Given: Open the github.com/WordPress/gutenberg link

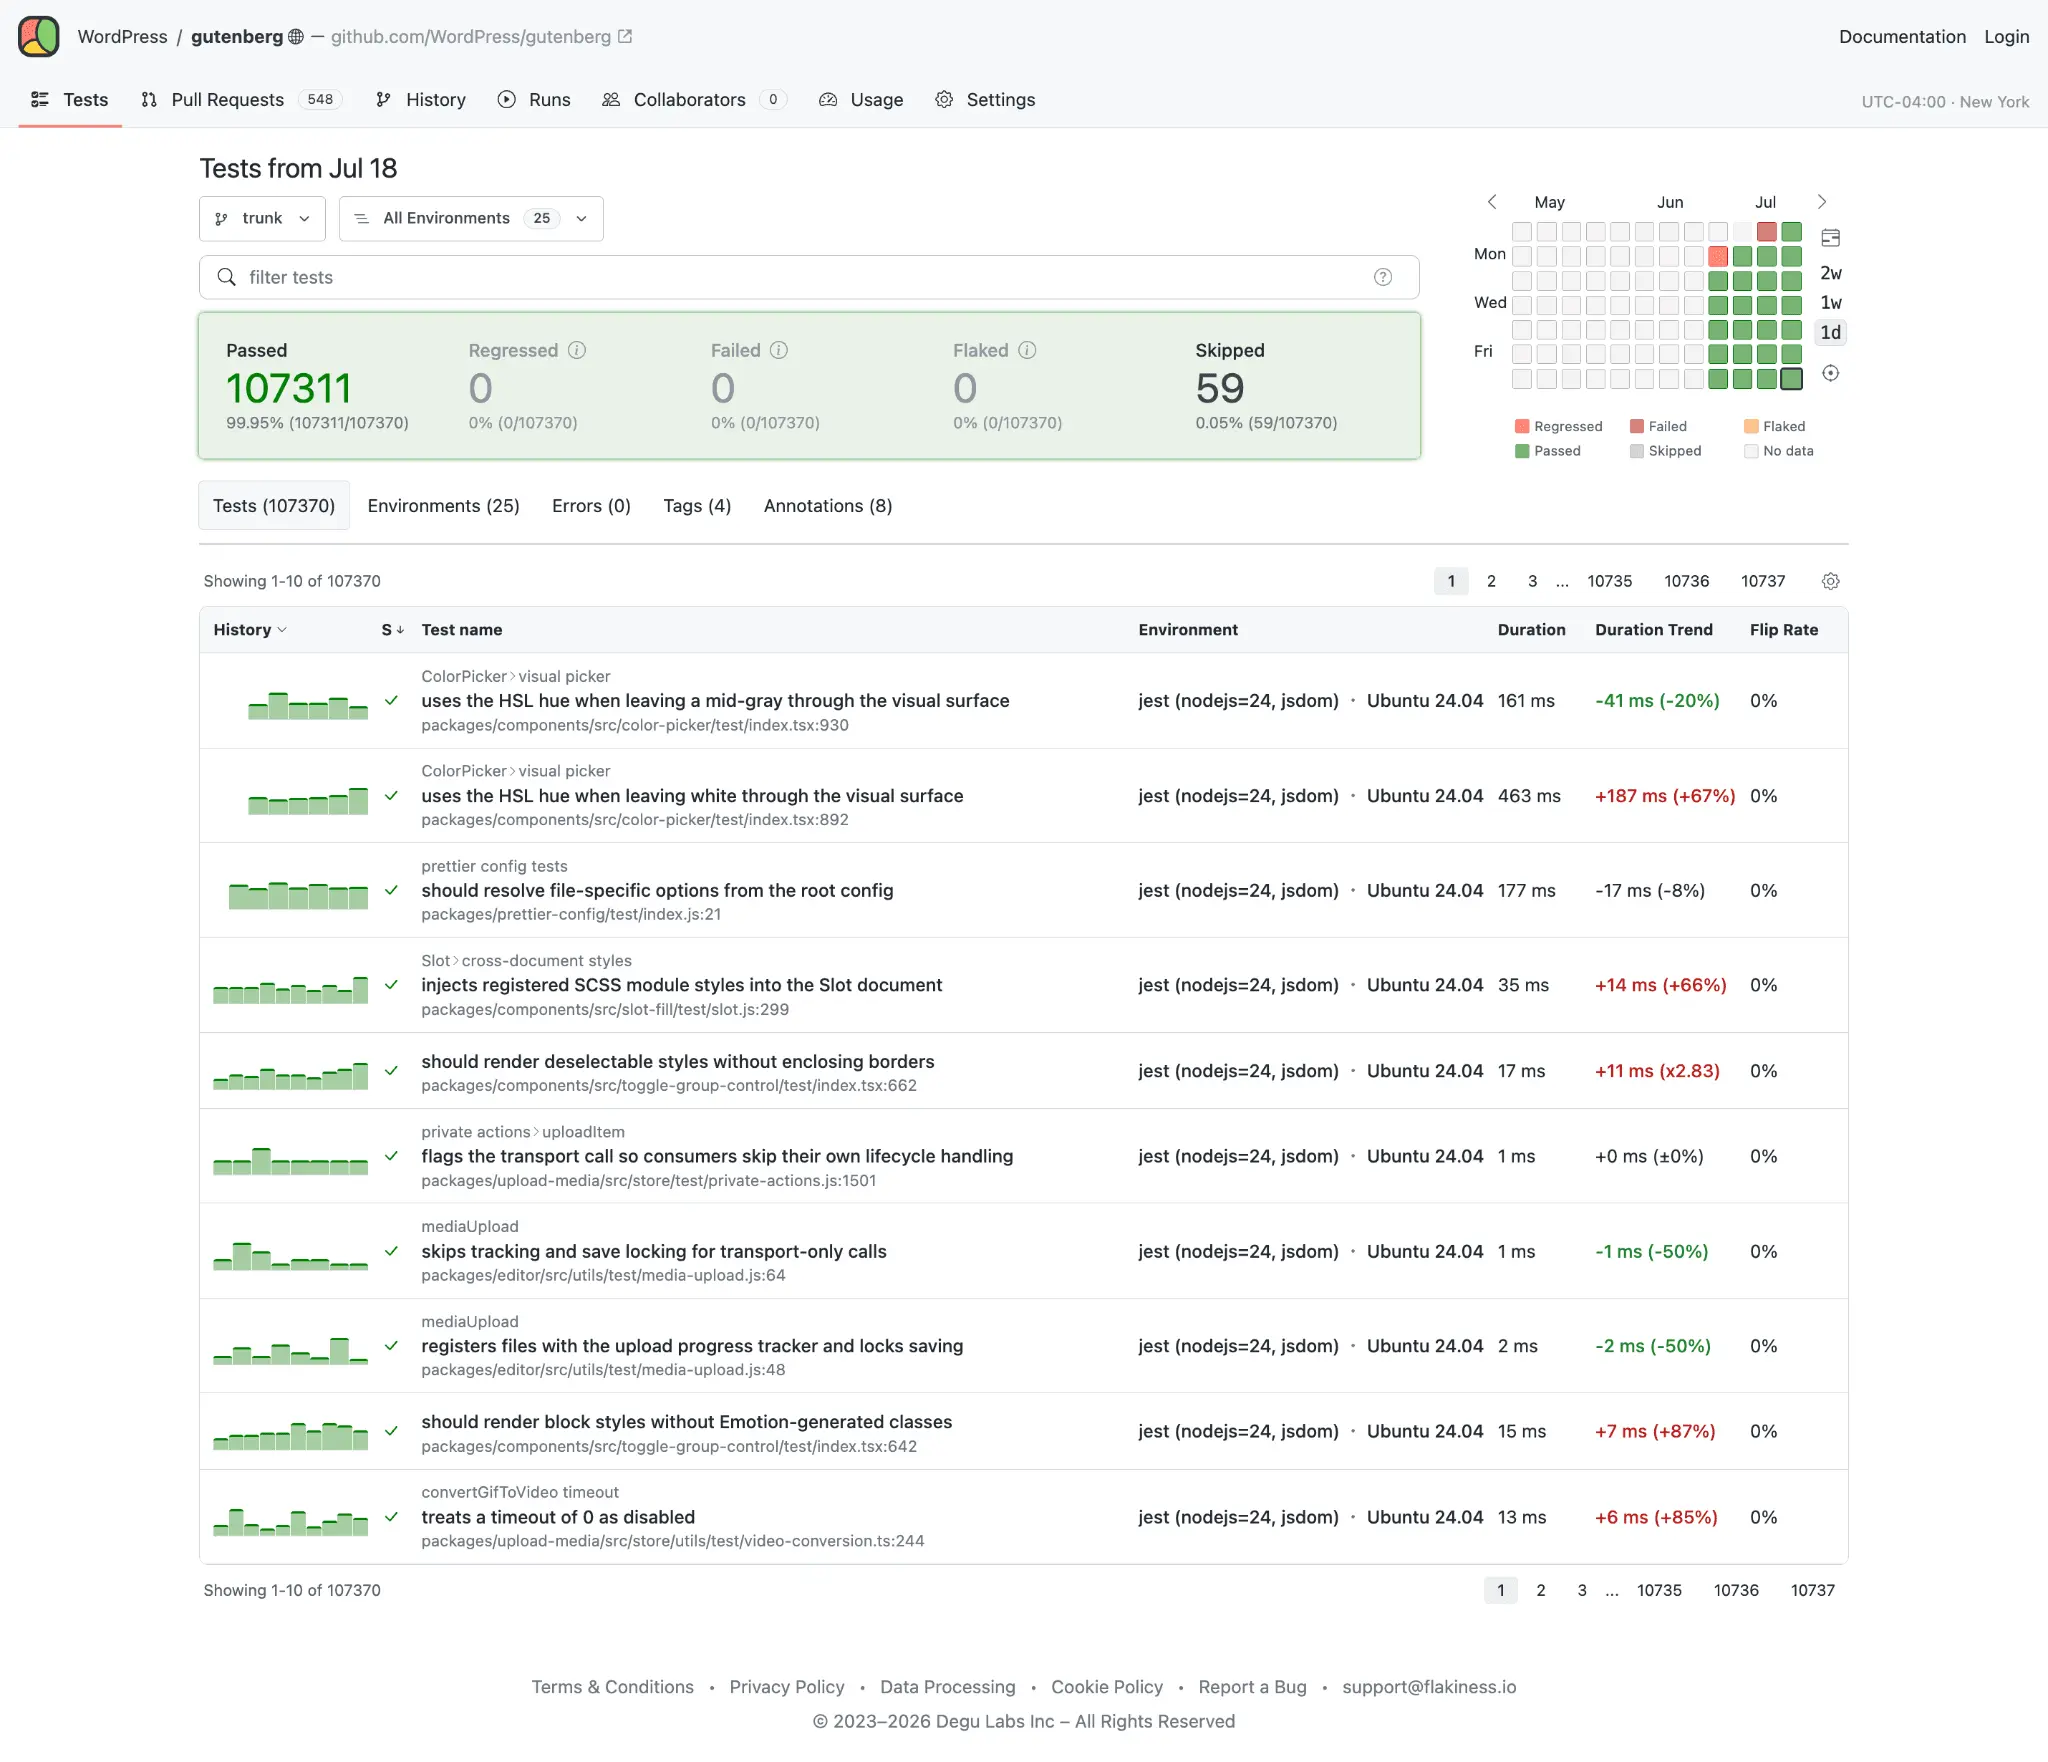Looking at the screenshot, I should [x=471, y=37].
